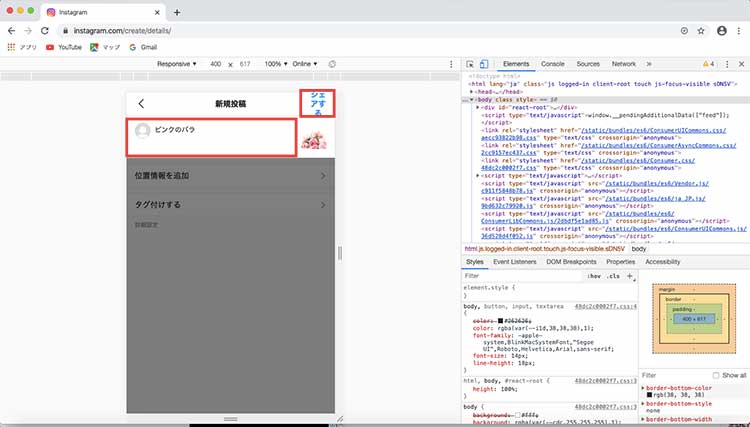
Task: Click the warnings count icon
Action: [x=708, y=64]
